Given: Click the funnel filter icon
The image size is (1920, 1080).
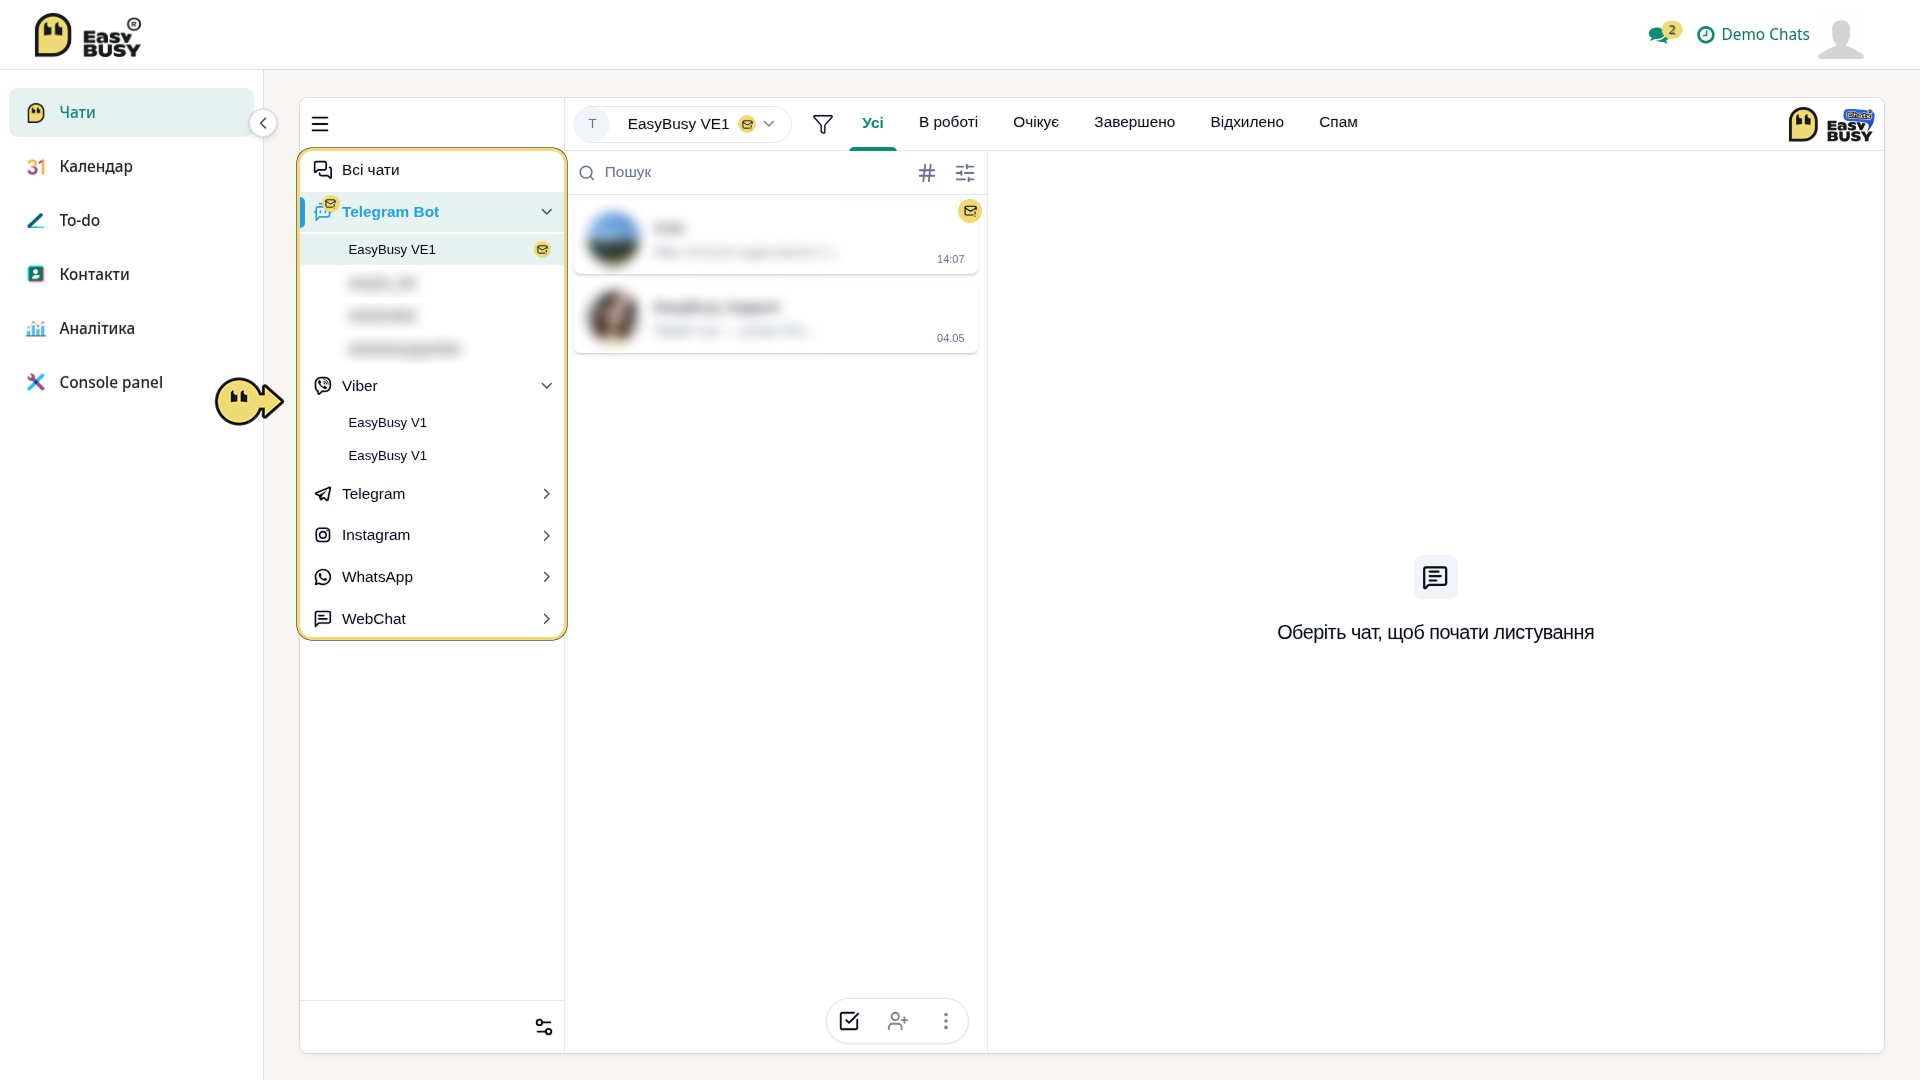Looking at the screenshot, I should click(x=823, y=125).
